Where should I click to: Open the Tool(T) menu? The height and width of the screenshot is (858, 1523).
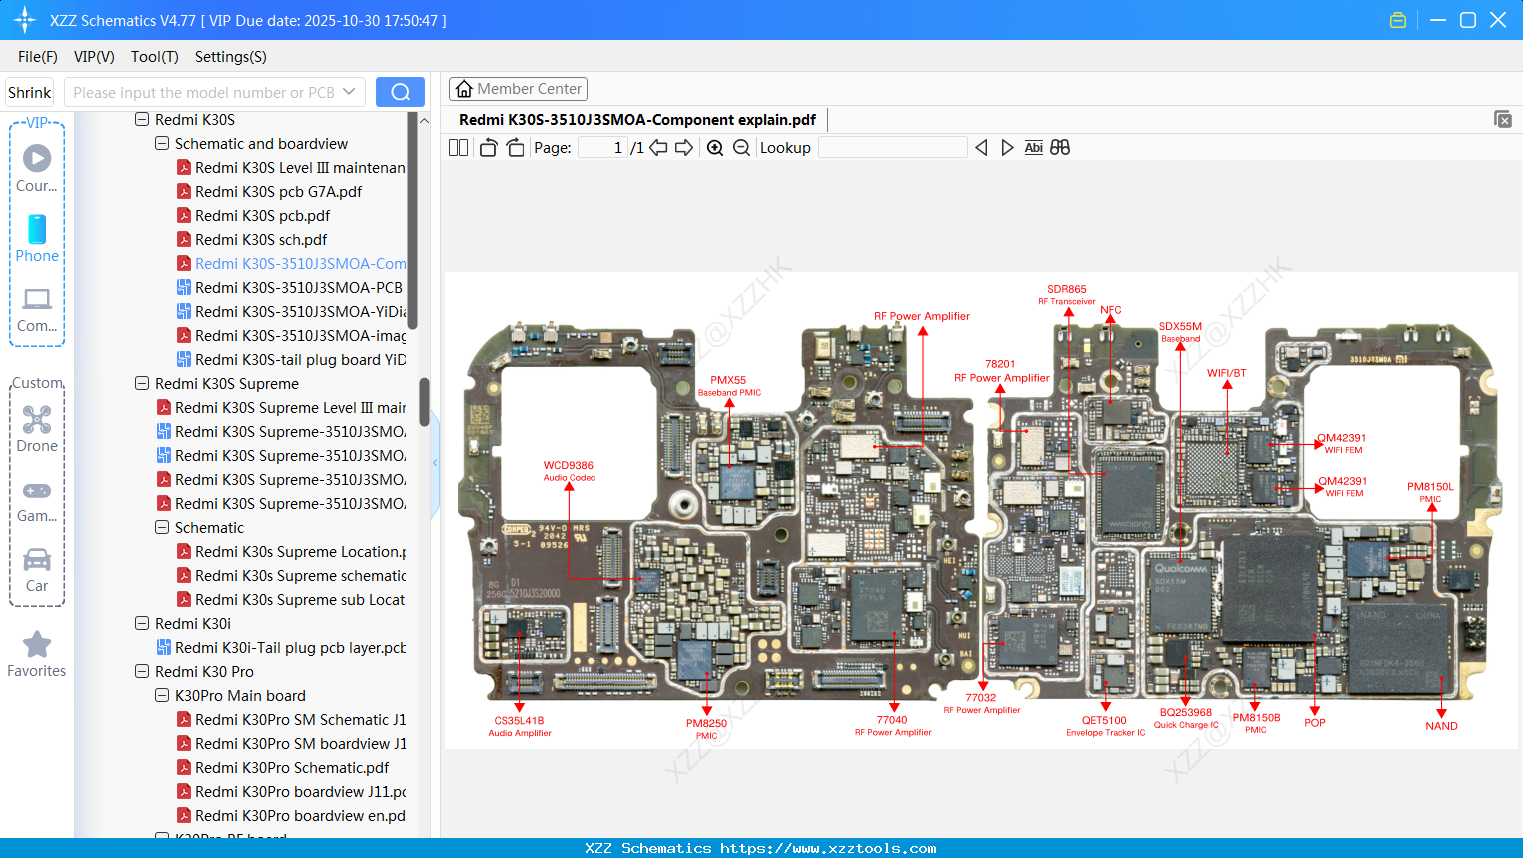pos(154,57)
